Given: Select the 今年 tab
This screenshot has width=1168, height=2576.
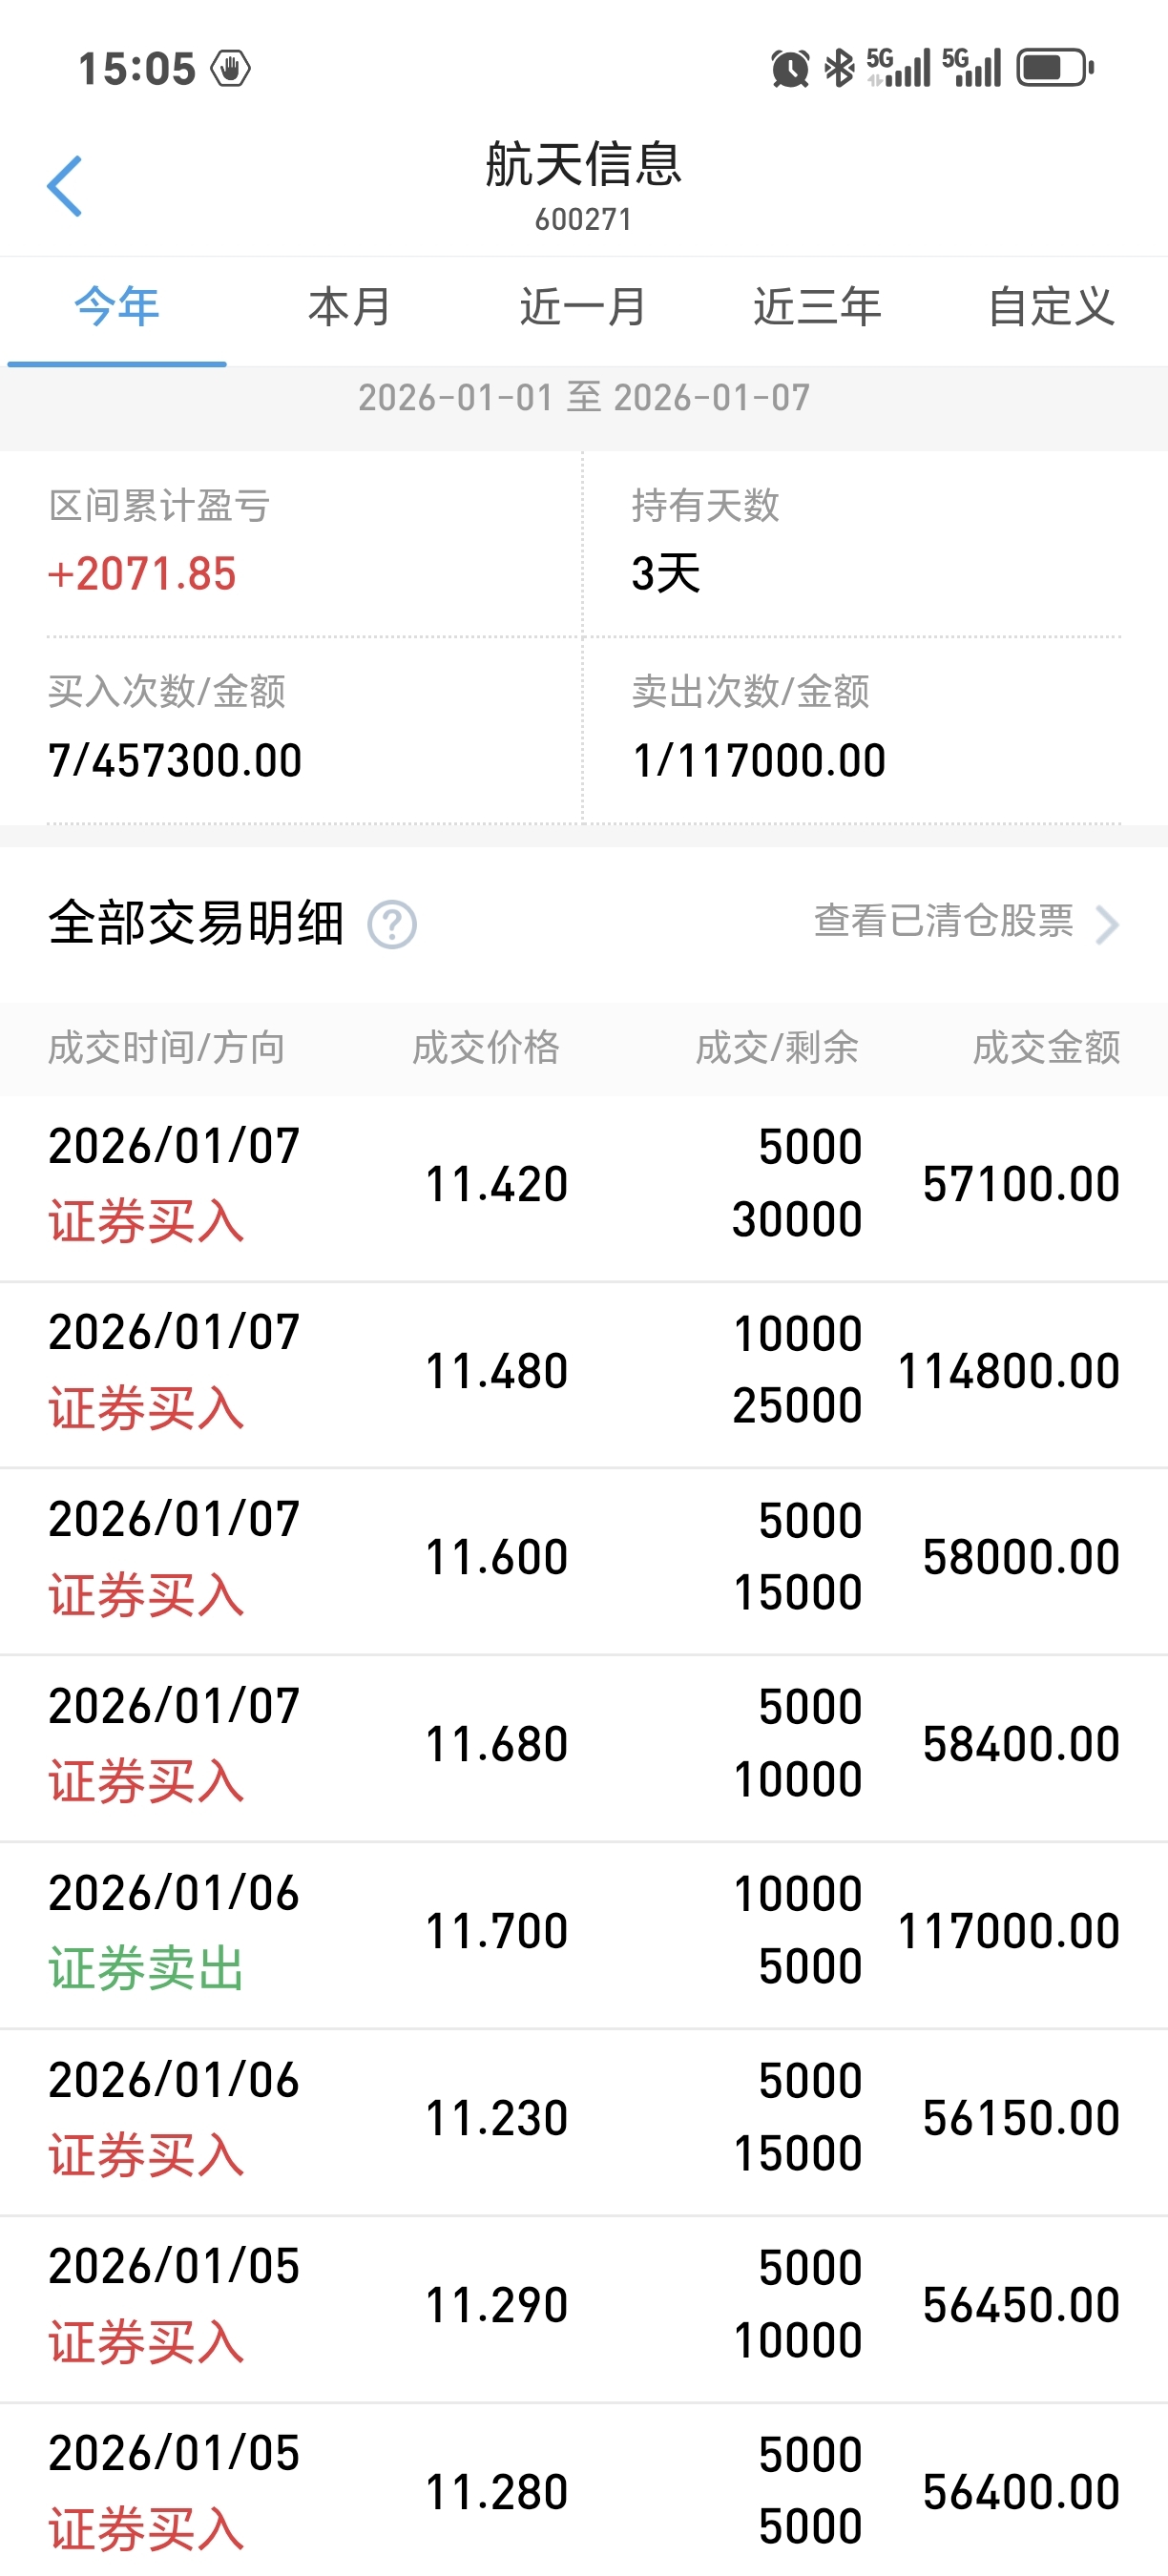Looking at the screenshot, I should [x=117, y=306].
